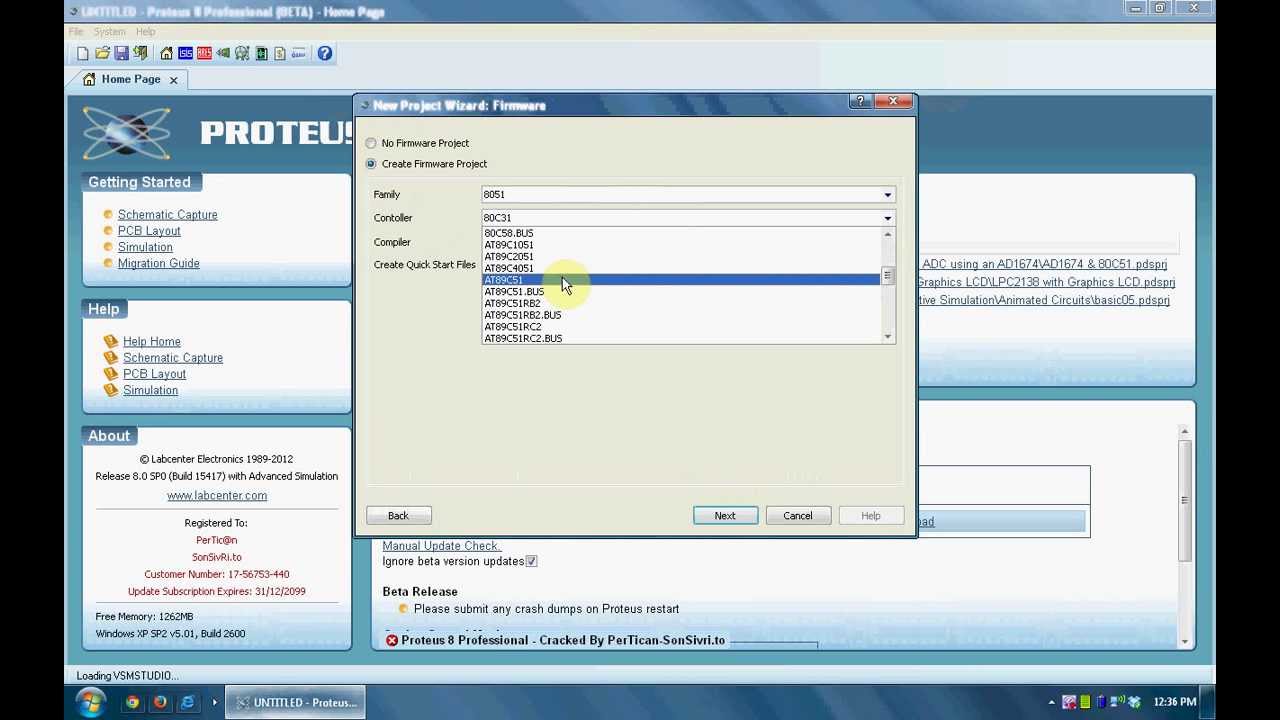Launch Firefox from the taskbar
Screen dimensions: 1280x720
coord(159,702)
